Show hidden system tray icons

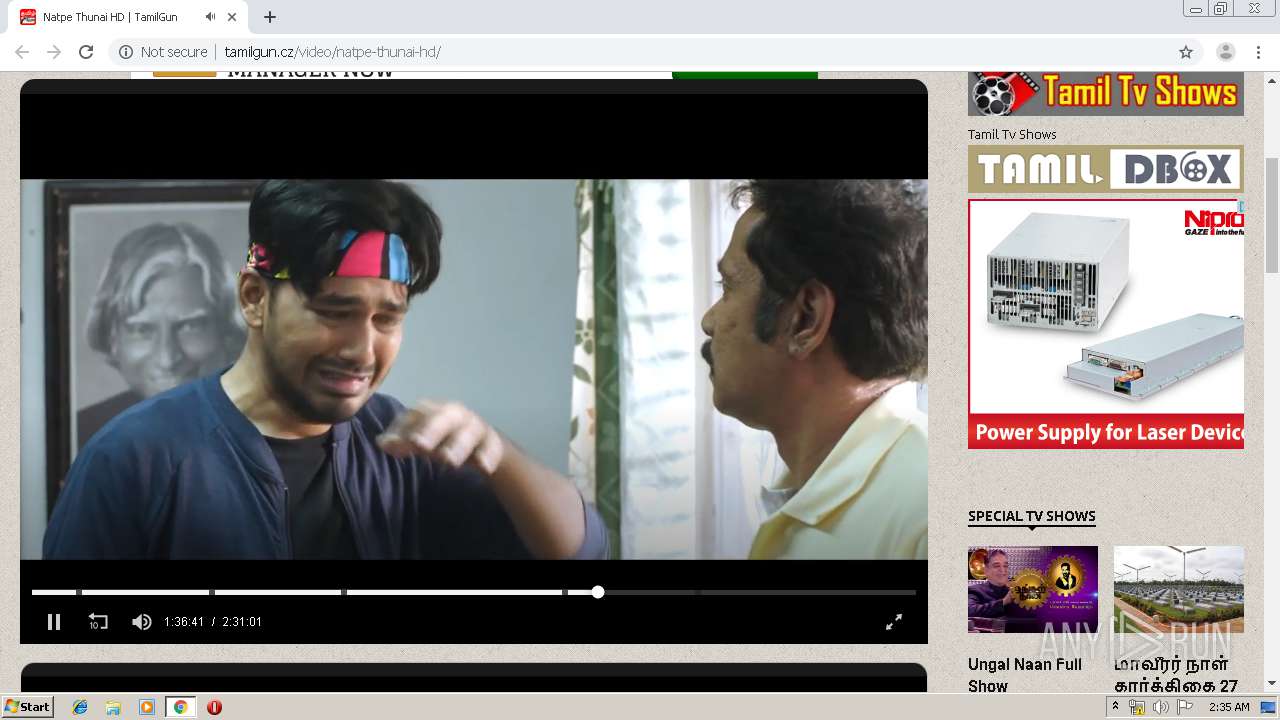(1115, 707)
